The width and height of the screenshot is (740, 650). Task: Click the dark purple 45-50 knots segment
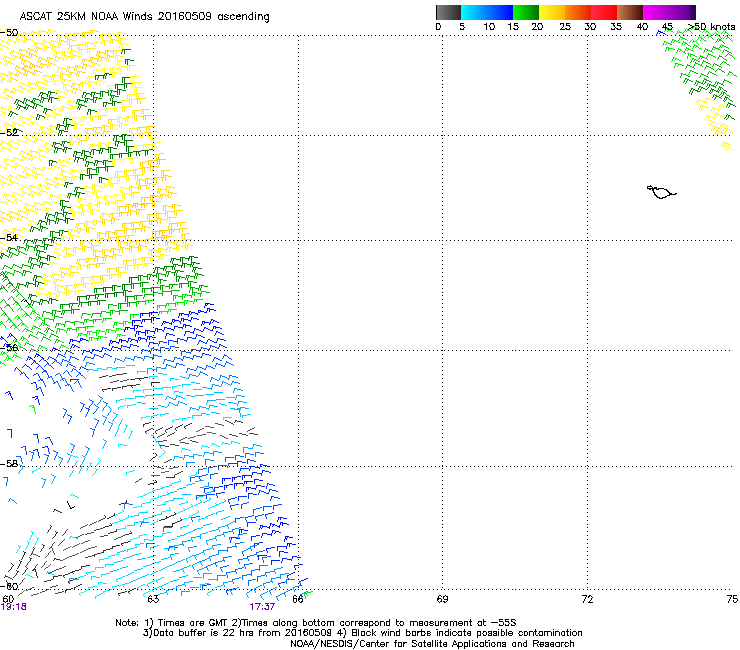(x=682, y=12)
